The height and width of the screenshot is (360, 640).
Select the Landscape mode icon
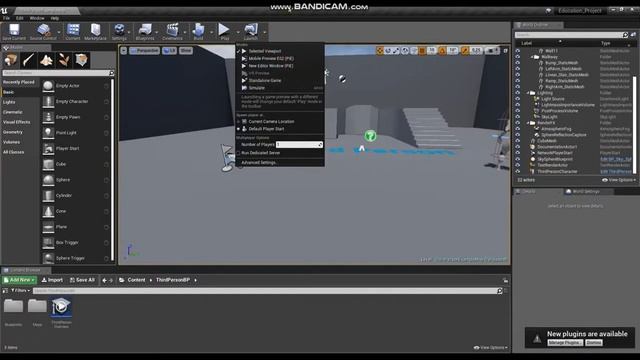point(46,60)
